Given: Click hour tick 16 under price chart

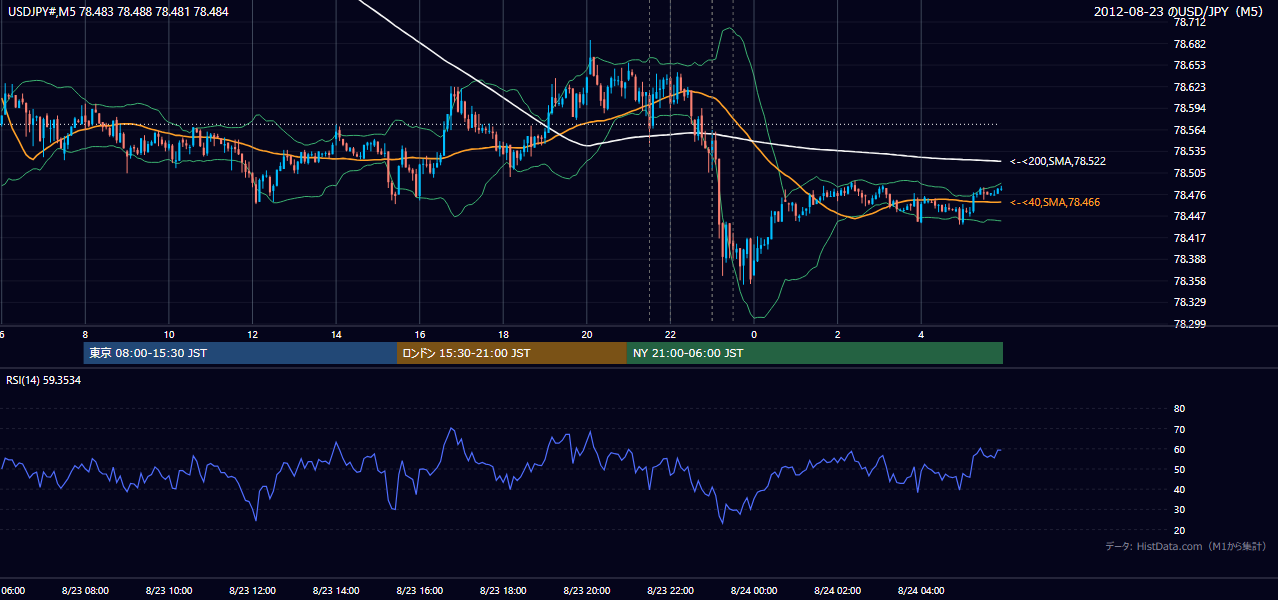Looking at the screenshot, I should click(420, 335).
